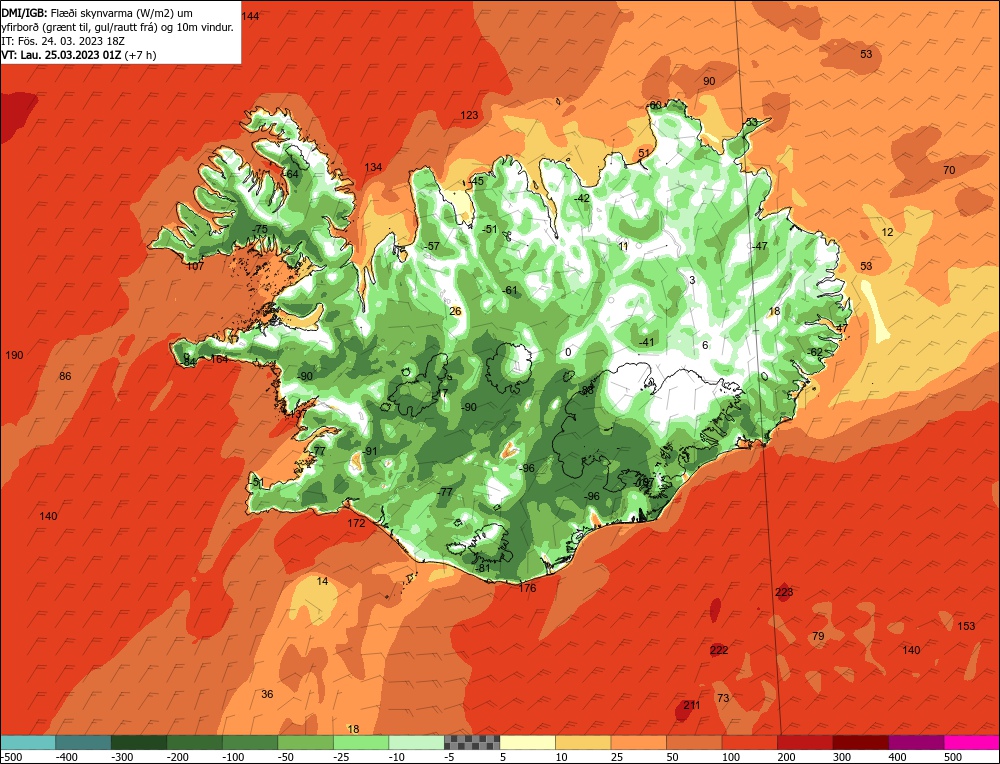Click the map value 134 offshore
Image resolution: width=1000 pixels, height=764 pixels.
pyautogui.click(x=373, y=168)
